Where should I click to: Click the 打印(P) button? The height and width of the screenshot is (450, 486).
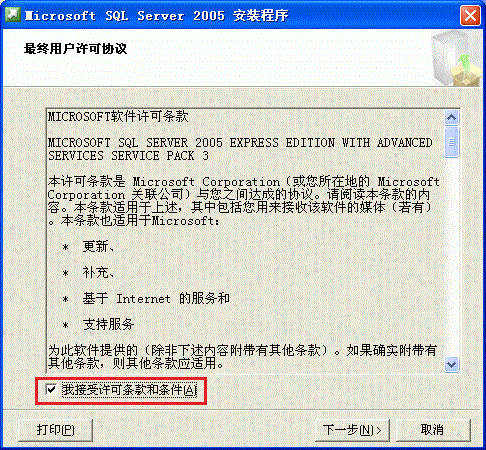point(55,430)
